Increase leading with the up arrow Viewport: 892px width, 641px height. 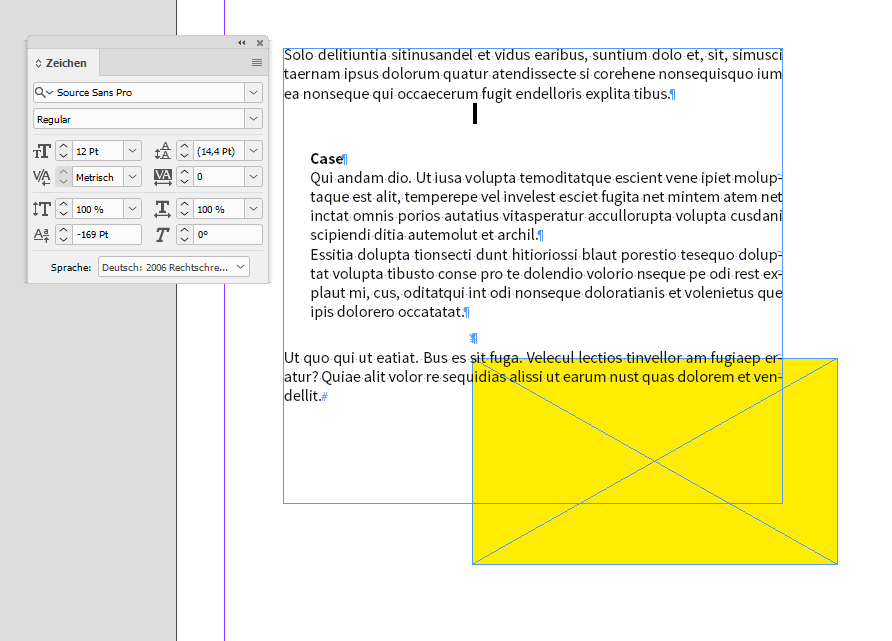(184, 147)
